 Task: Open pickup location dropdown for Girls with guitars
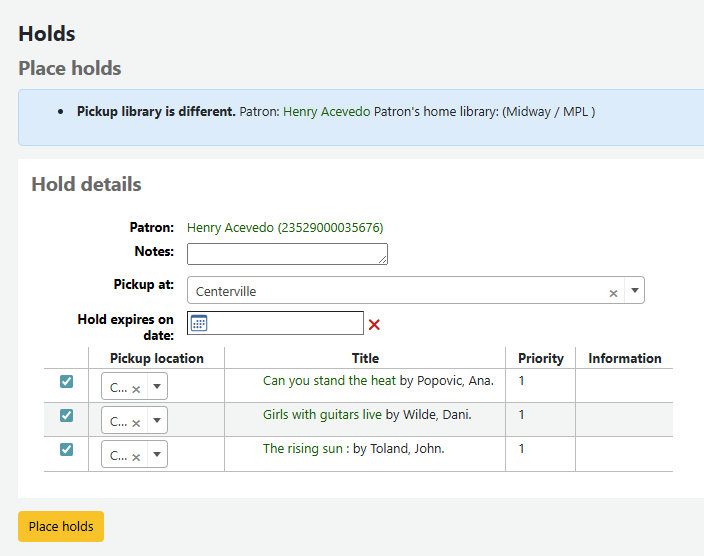pos(157,421)
